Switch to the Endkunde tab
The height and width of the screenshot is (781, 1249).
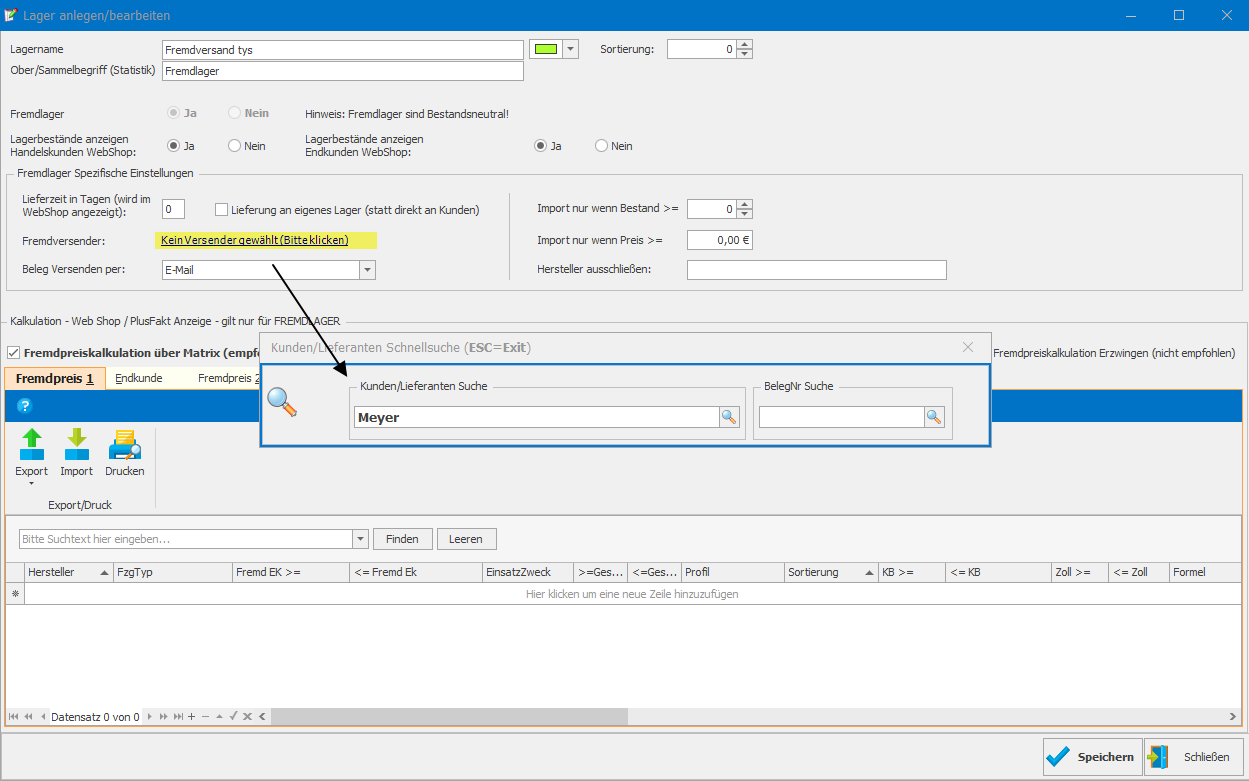(139, 379)
